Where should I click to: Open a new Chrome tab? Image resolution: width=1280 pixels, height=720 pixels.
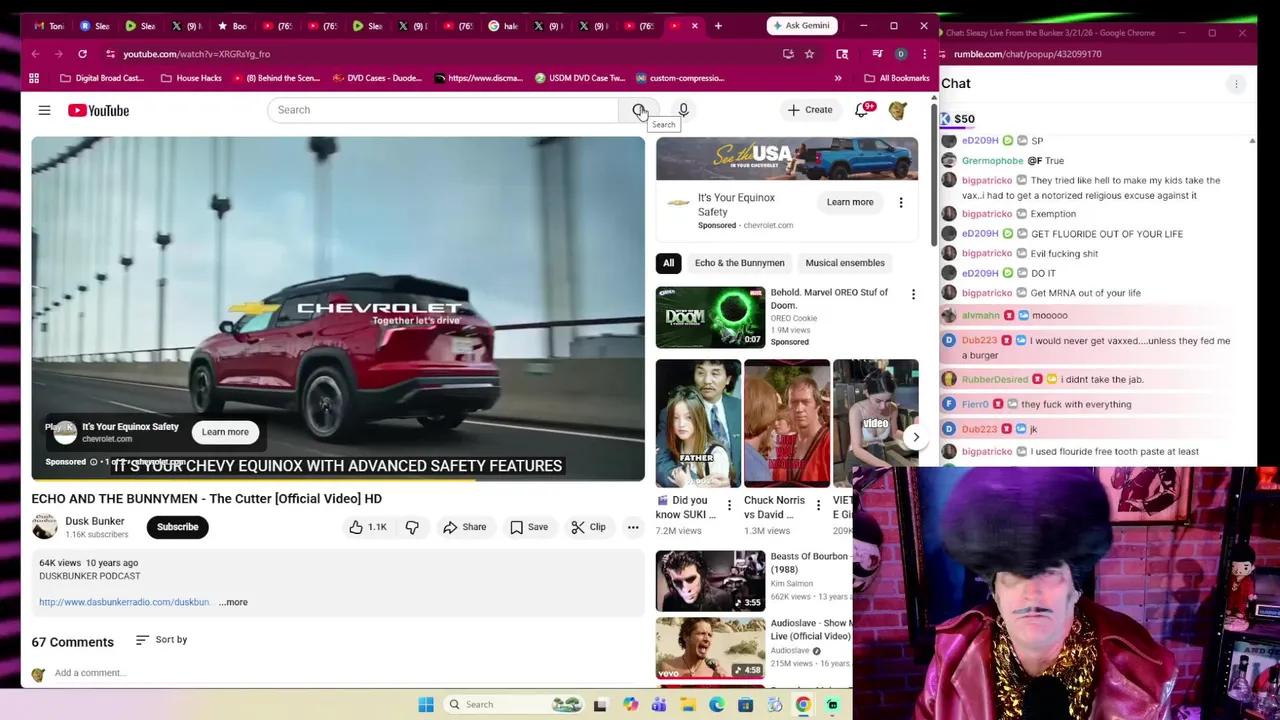pyautogui.click(x=718, y=26)
